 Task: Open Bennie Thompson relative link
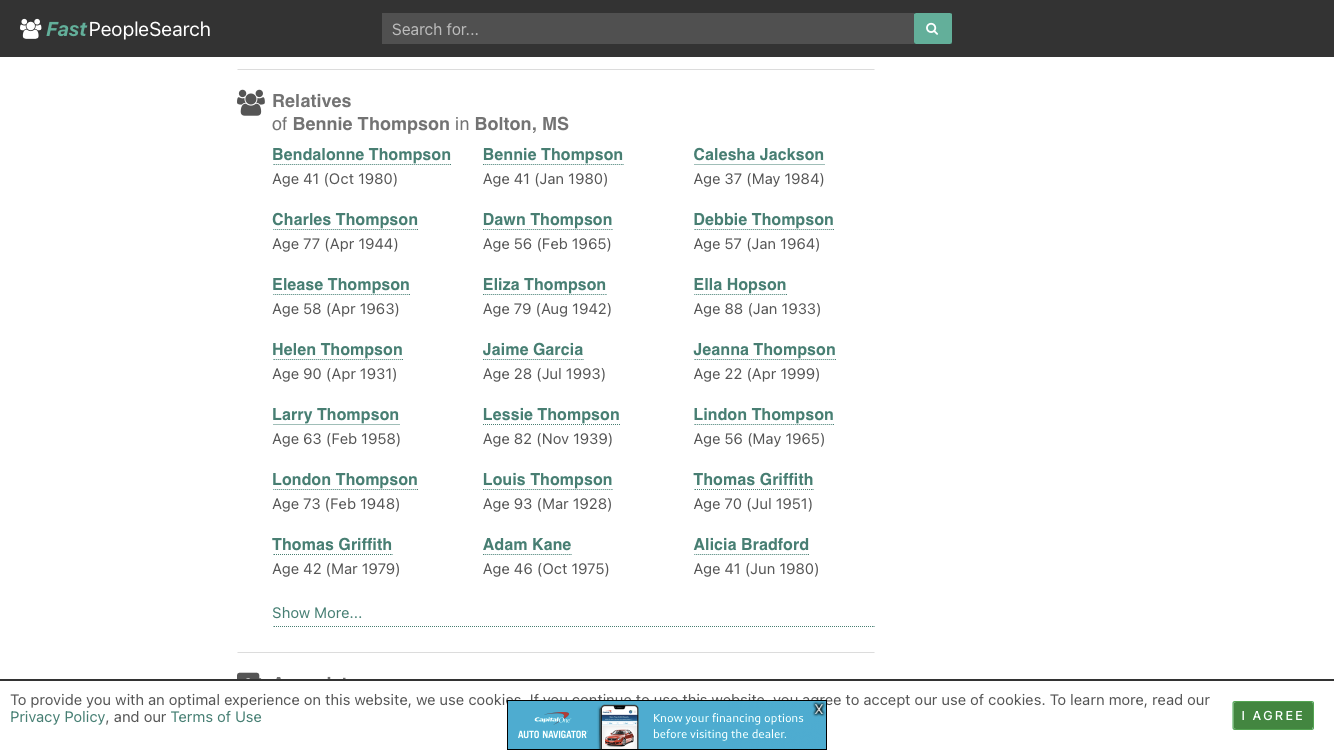click(x=553, y=155)
